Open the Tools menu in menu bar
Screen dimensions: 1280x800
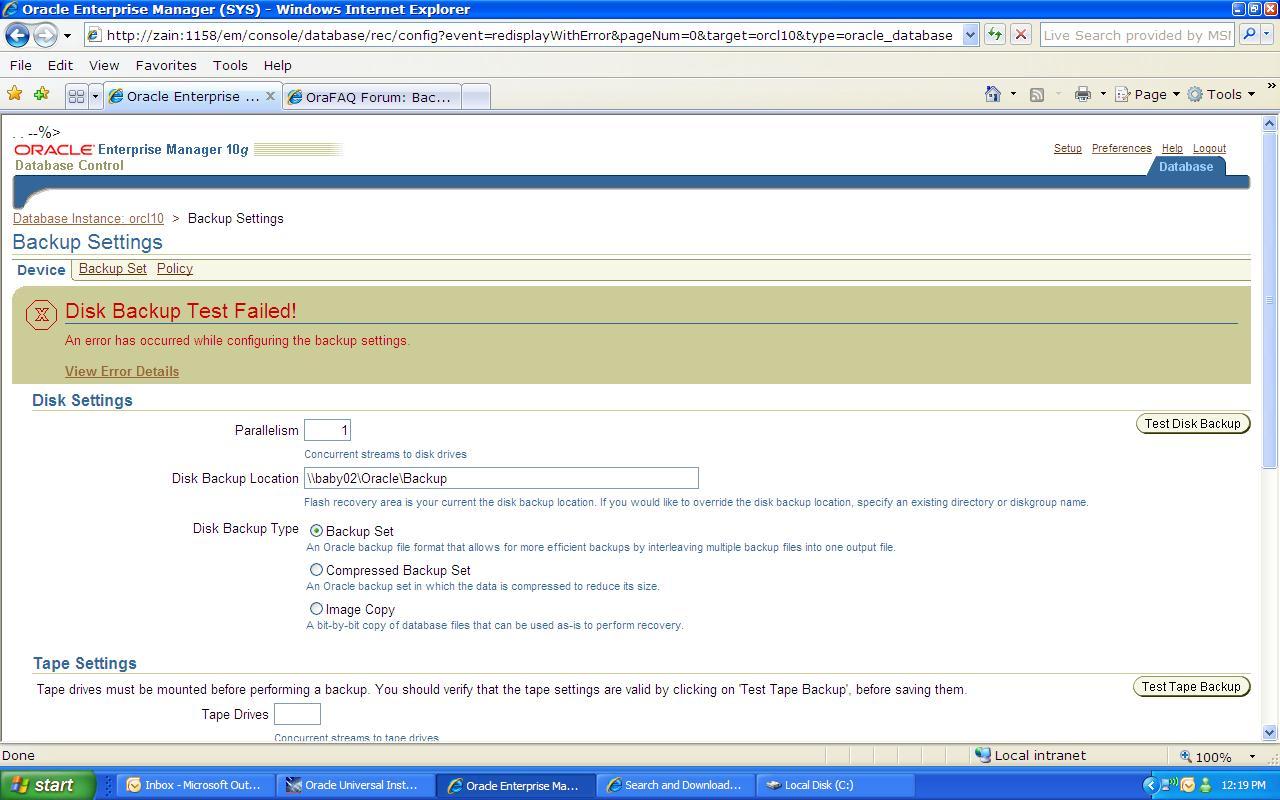point(230,65)
